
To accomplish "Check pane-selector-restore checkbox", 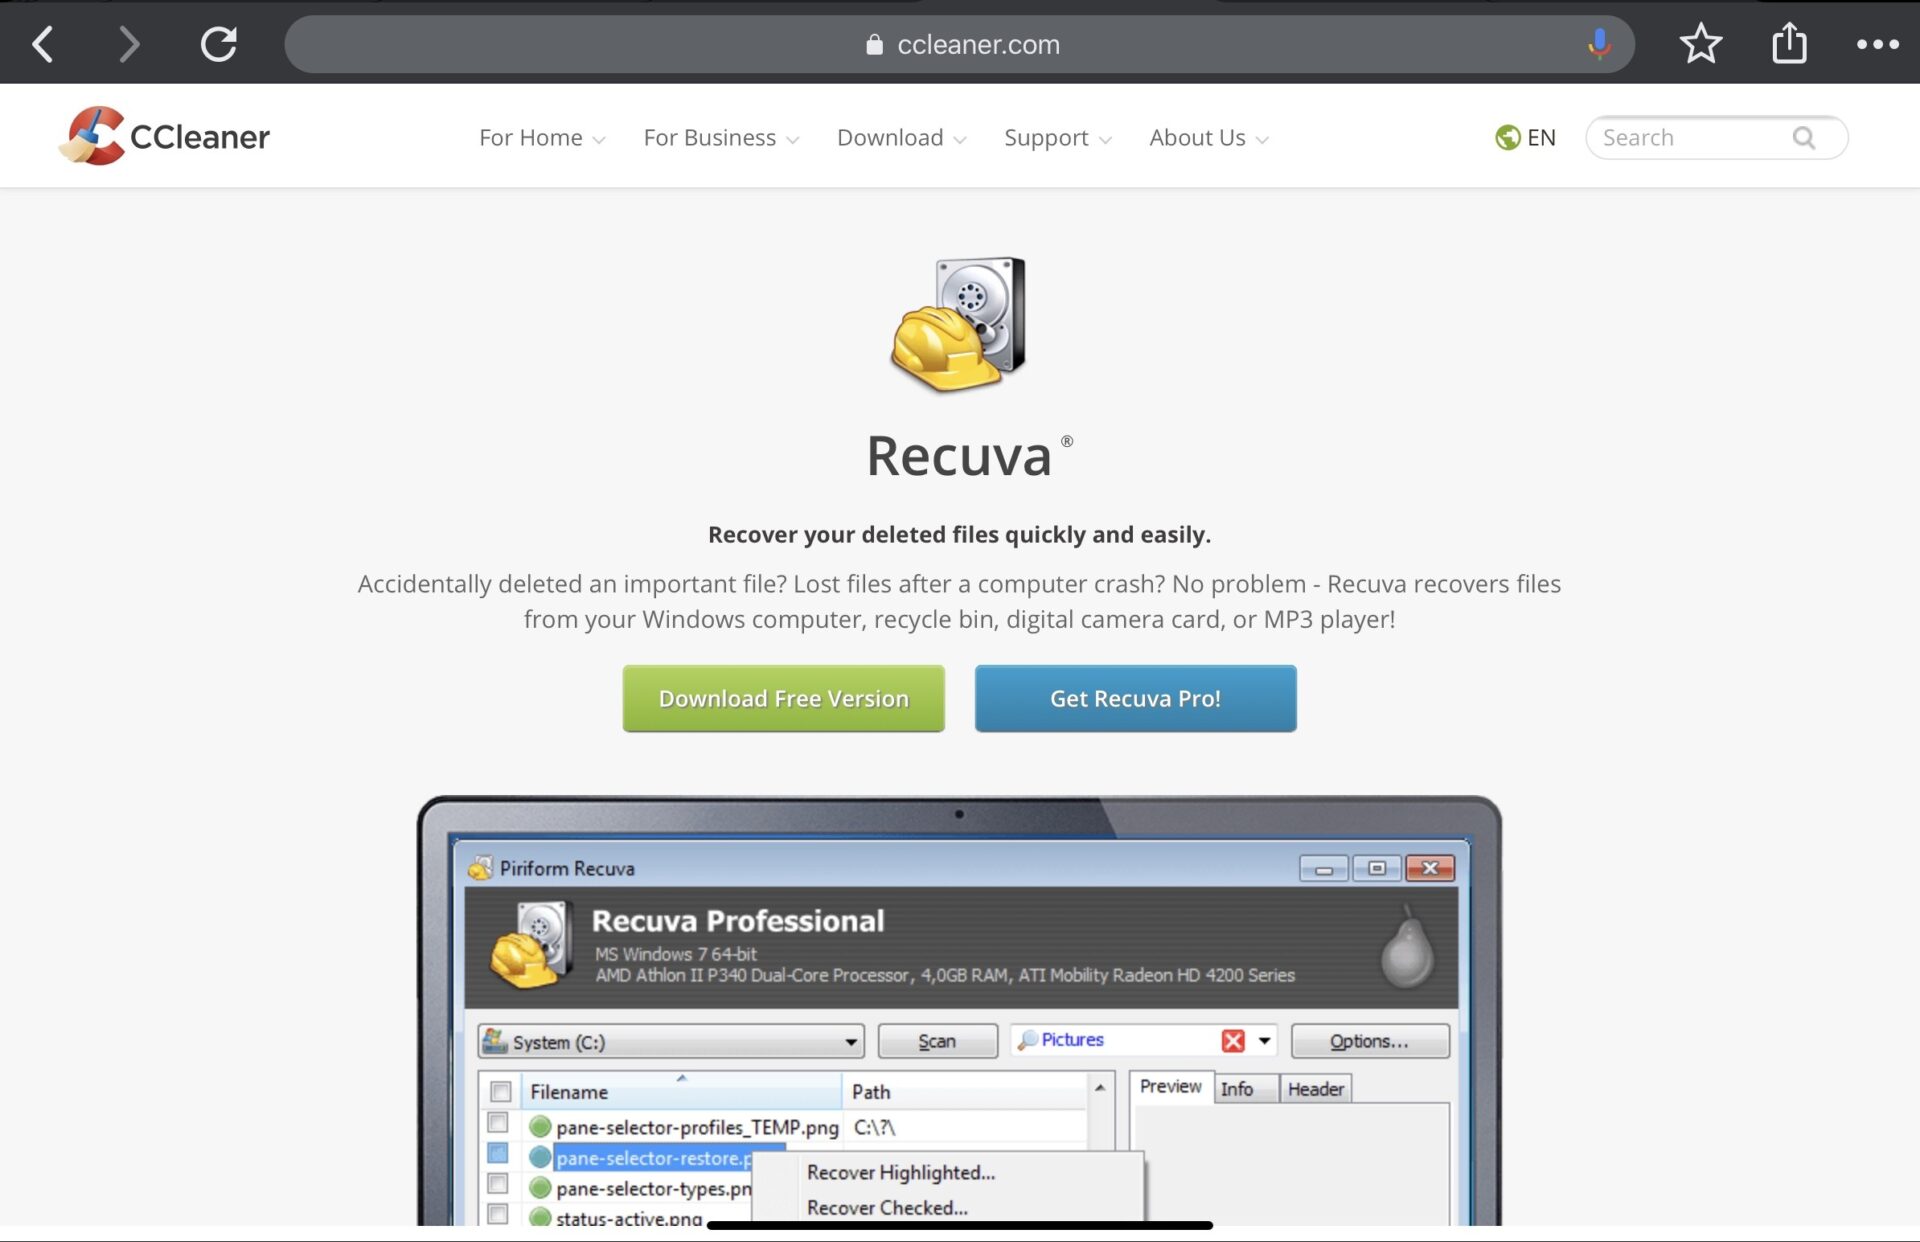I will coord(498,1154).
